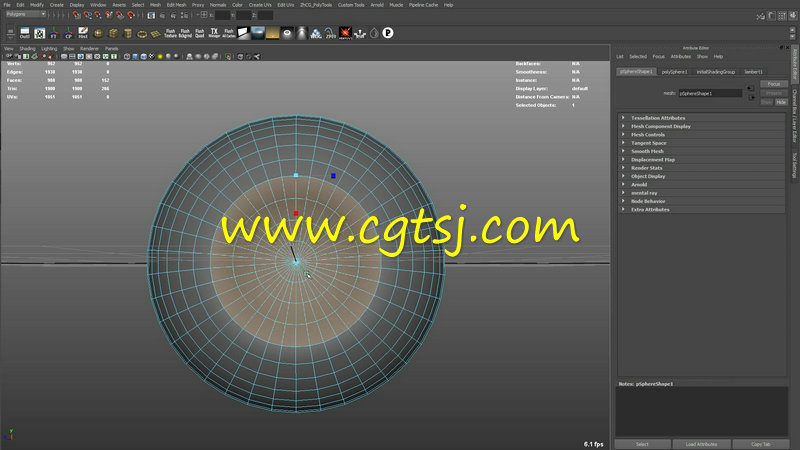
Task: Open the Shading menu in the viewport panel
Action: (28, 48)
